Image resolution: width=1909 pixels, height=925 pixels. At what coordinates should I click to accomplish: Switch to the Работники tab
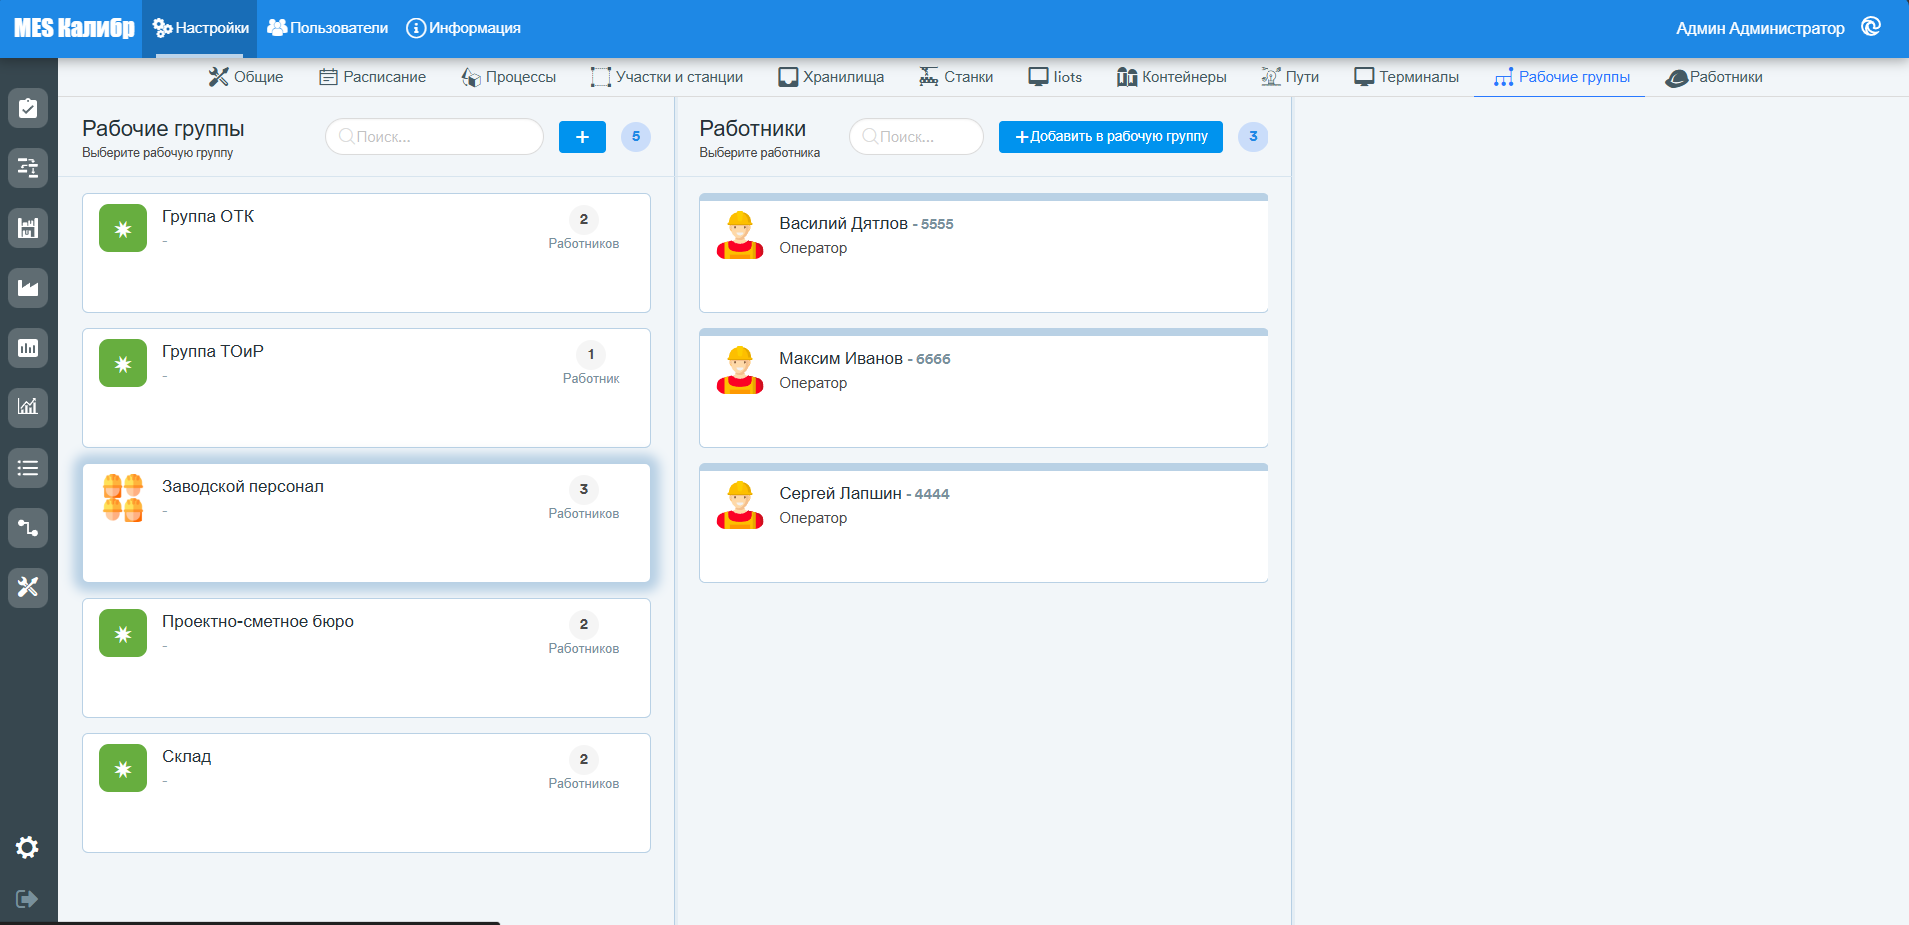coord(1714,77)
